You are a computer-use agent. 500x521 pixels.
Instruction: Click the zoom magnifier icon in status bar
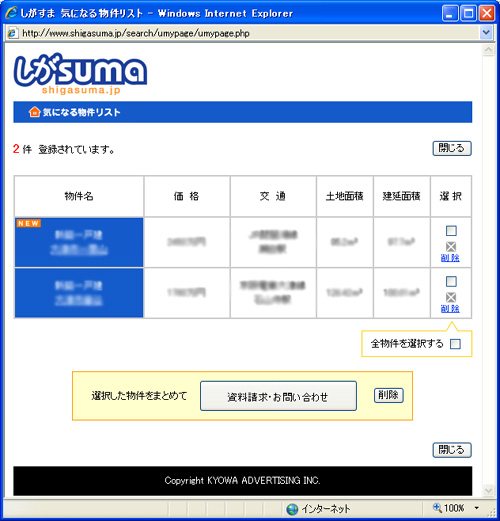point(437,508)
